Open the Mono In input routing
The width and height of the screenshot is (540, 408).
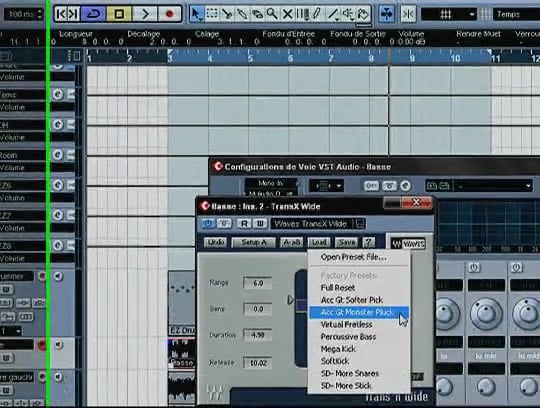click(271, 183)
